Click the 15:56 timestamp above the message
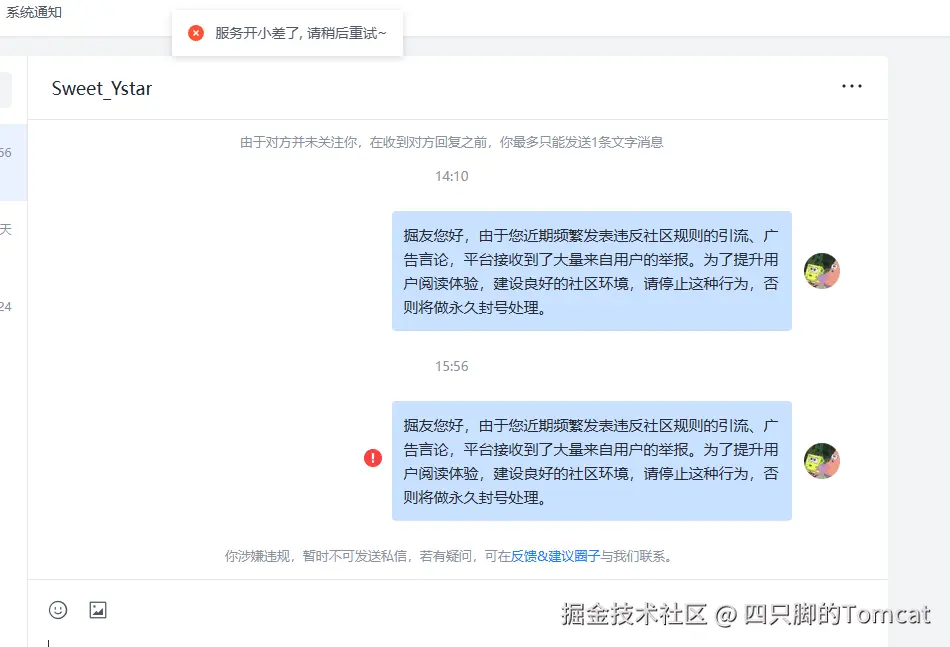The width and height of the screenshot is (950, 647). point(453,366)
